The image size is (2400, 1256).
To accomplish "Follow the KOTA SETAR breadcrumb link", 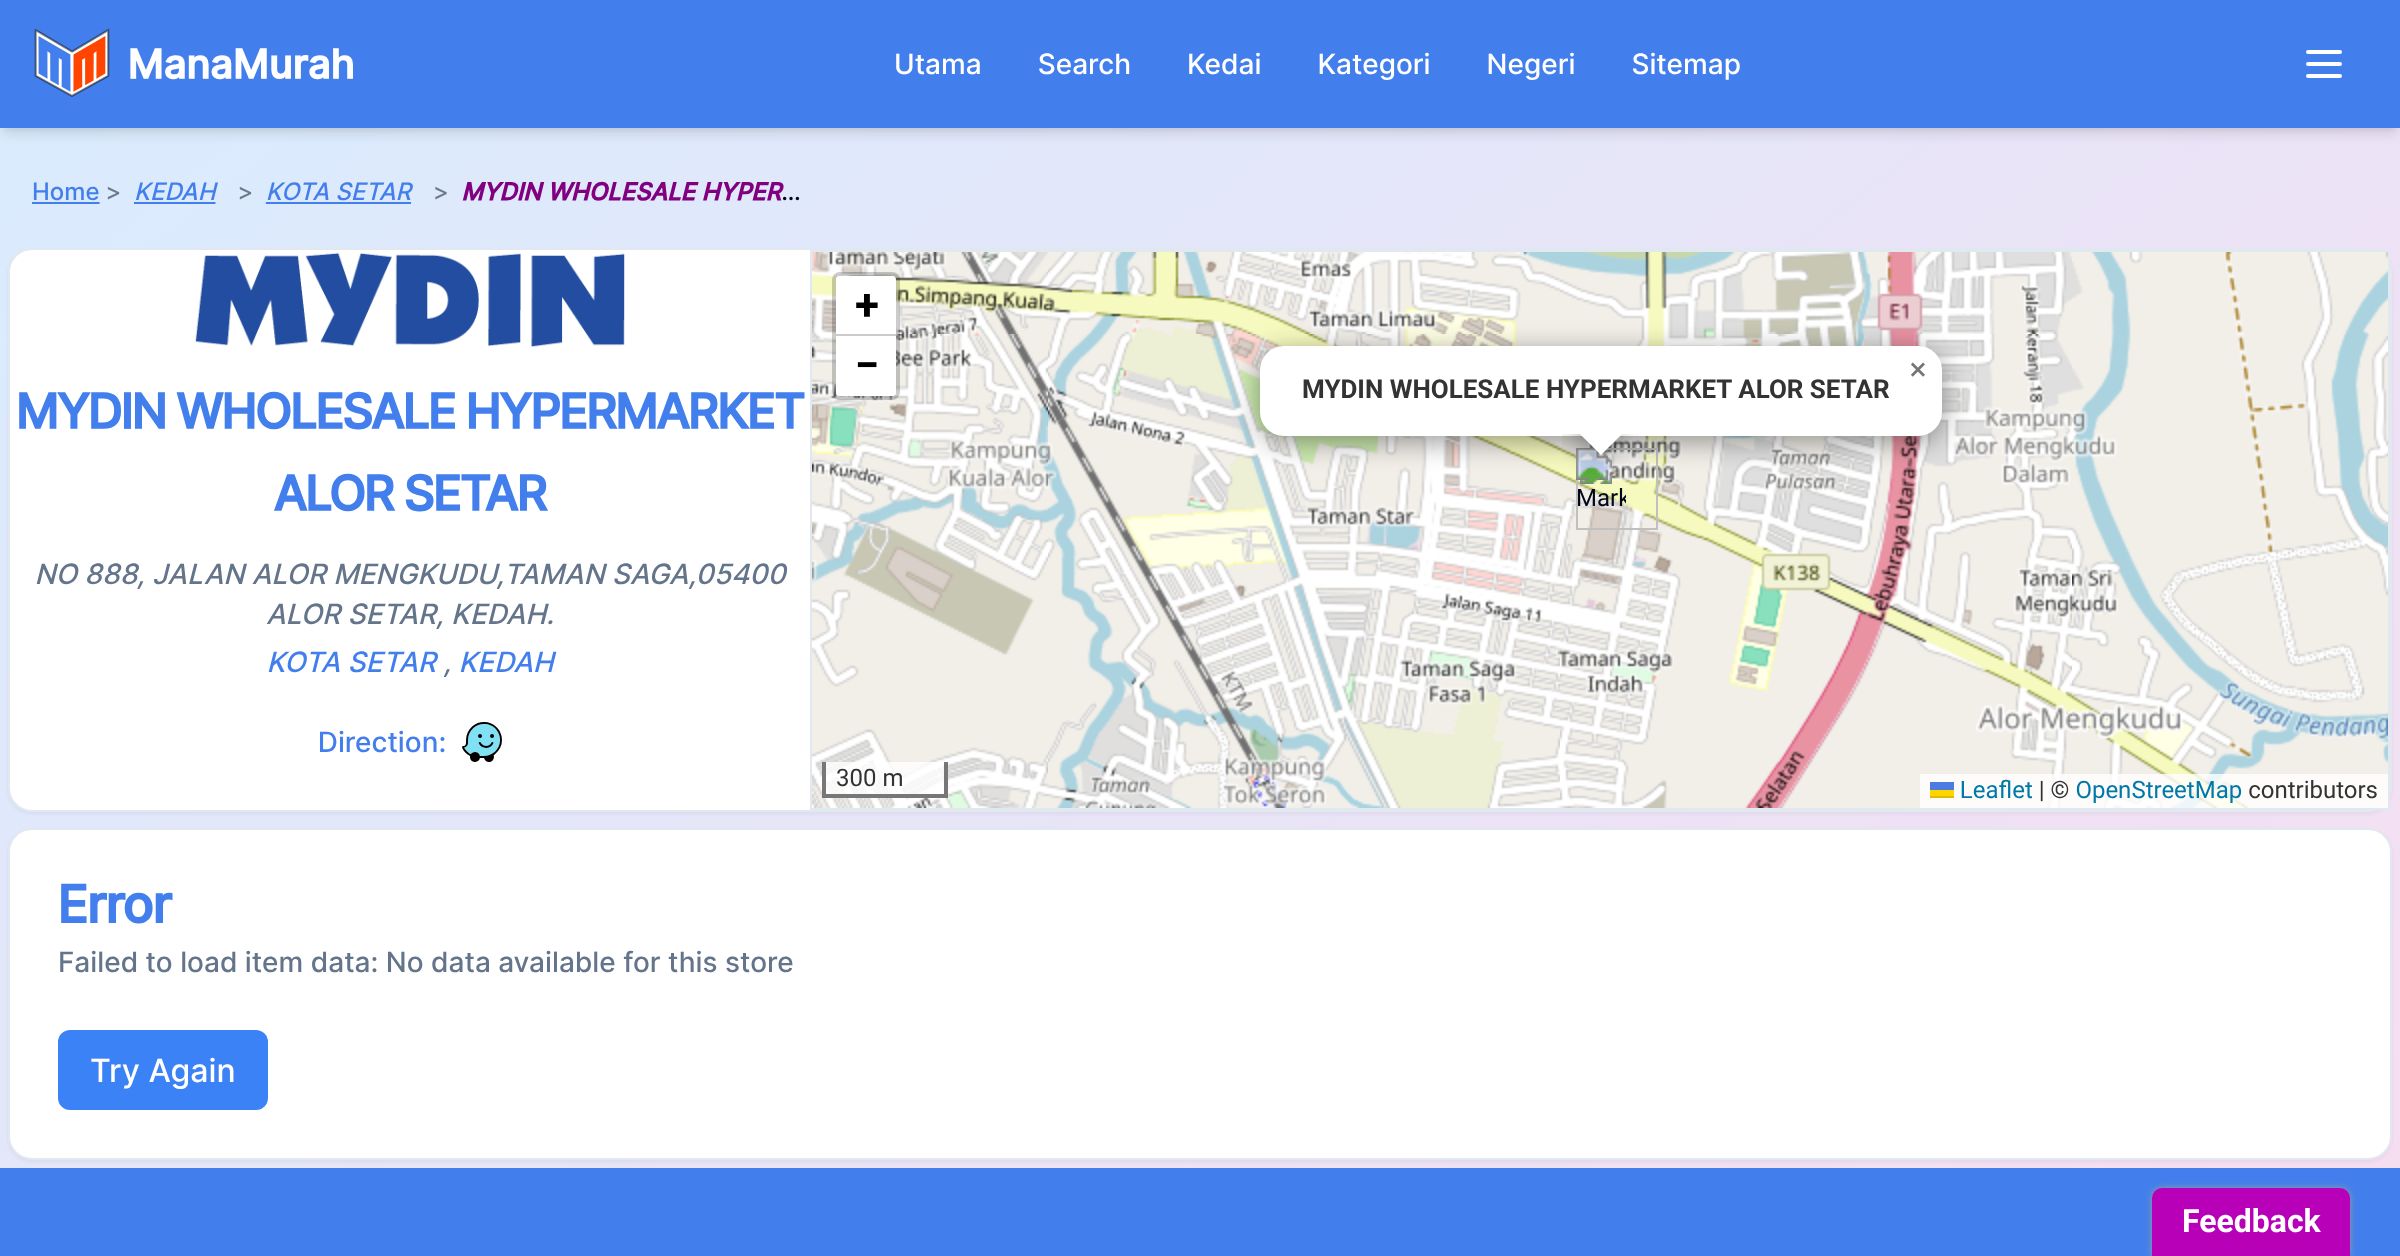I will point(339,191).
